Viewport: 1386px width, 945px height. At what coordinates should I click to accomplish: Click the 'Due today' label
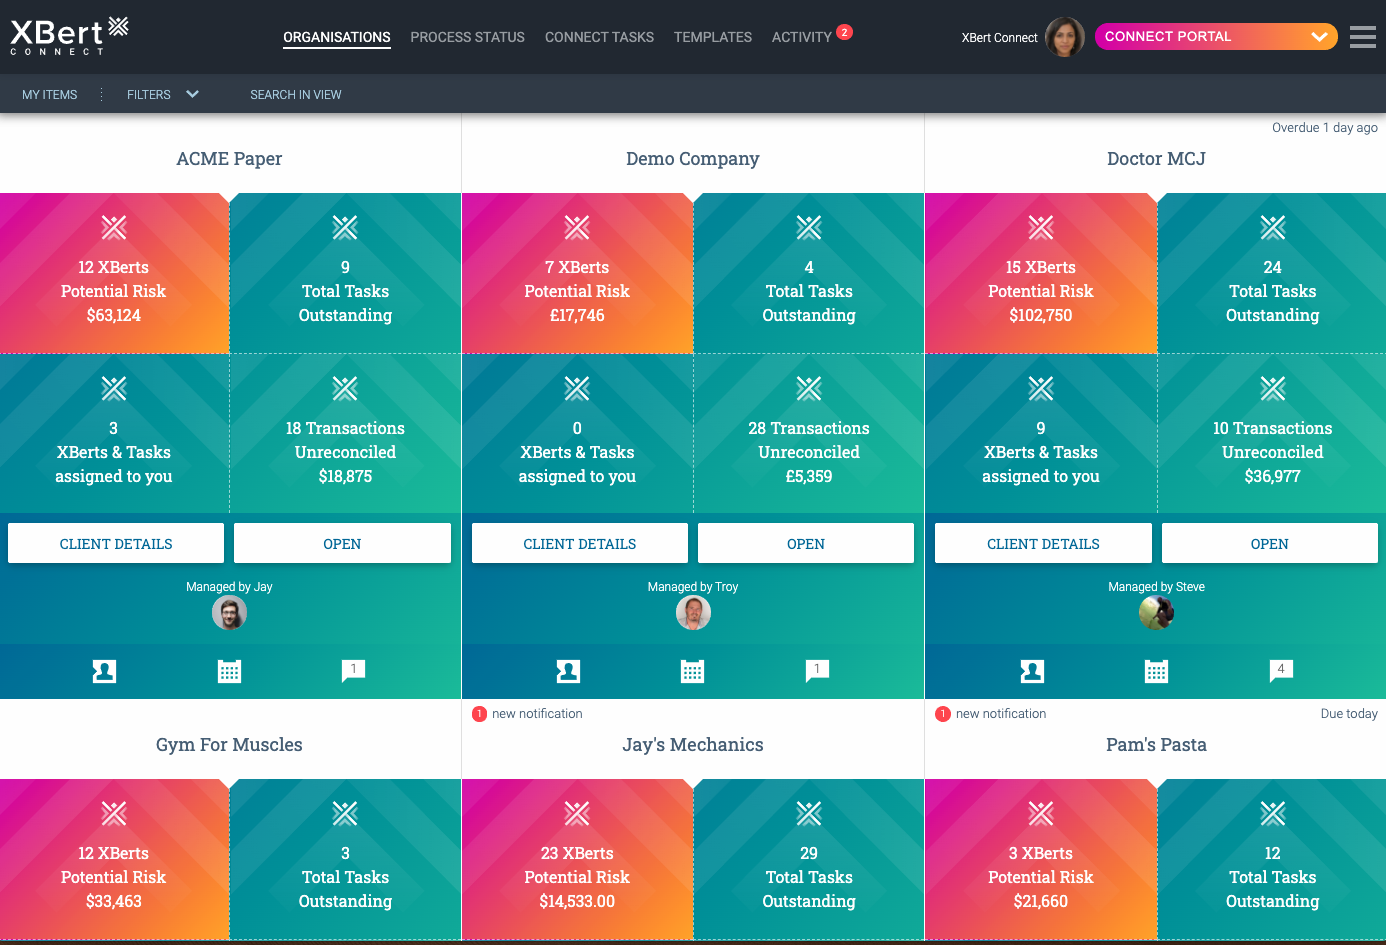point(1349,714)
